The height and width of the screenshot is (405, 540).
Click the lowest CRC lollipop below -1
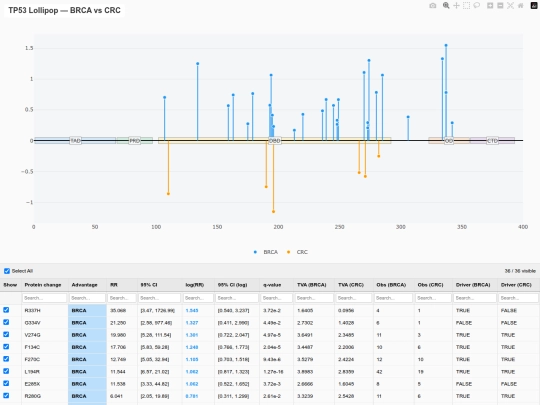(x=273, y=211)
